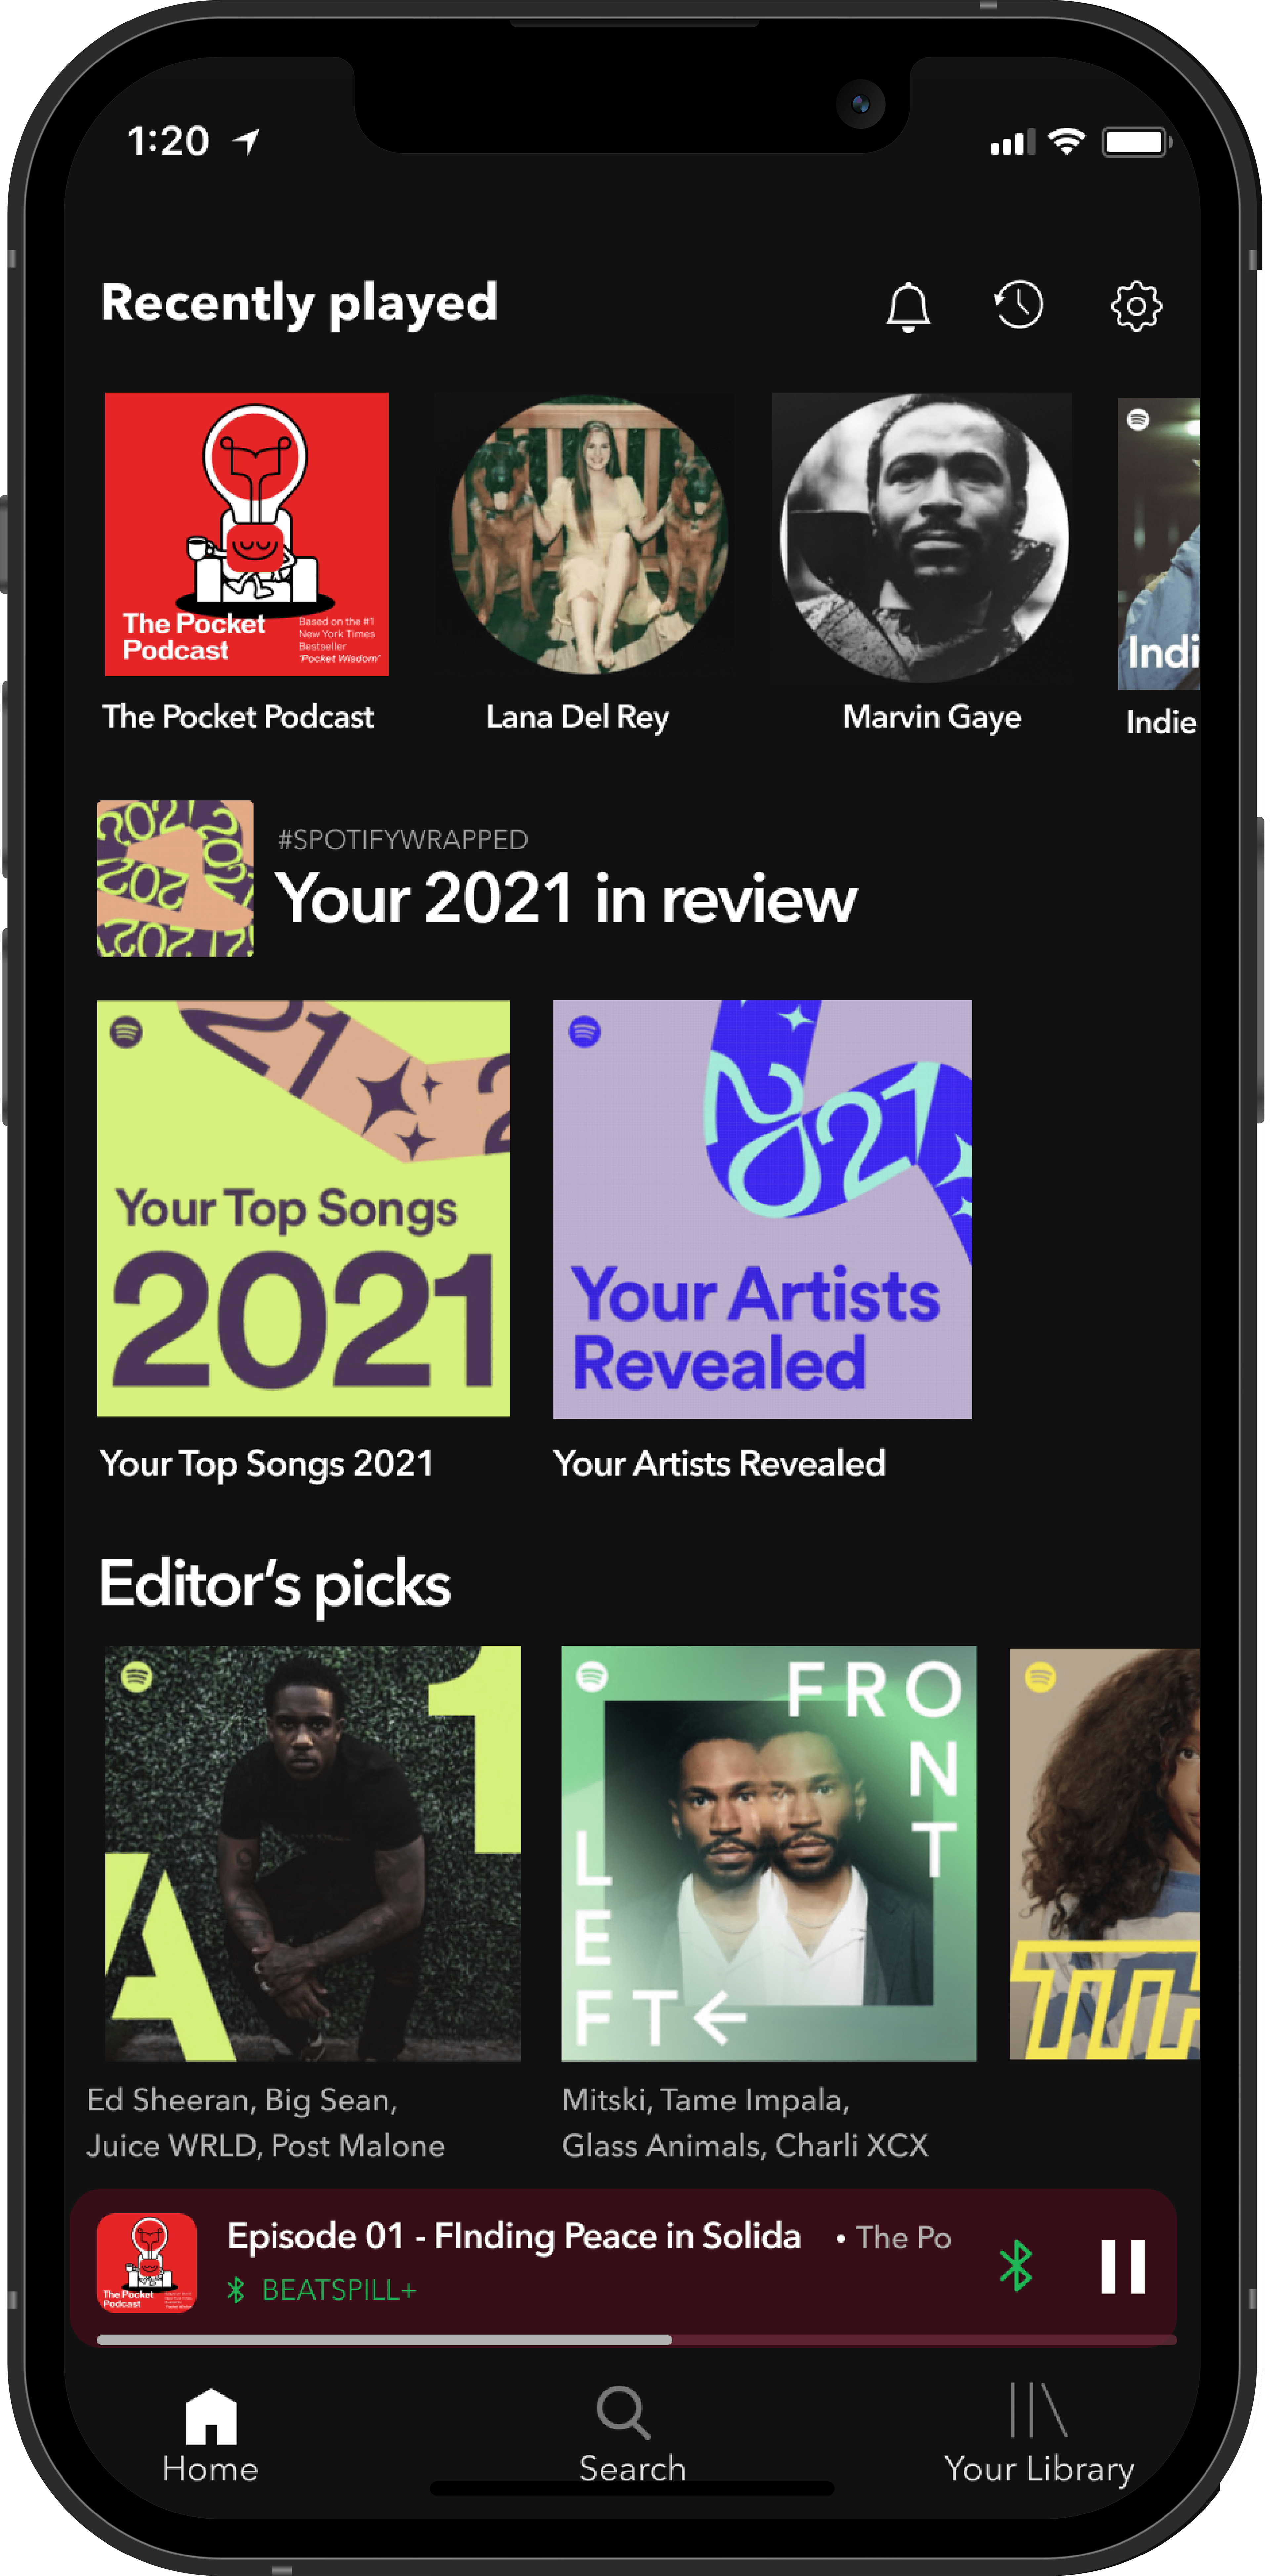1270x2576 pixels.
Task: Open settings gear icon
Action: click(1136, 306)
